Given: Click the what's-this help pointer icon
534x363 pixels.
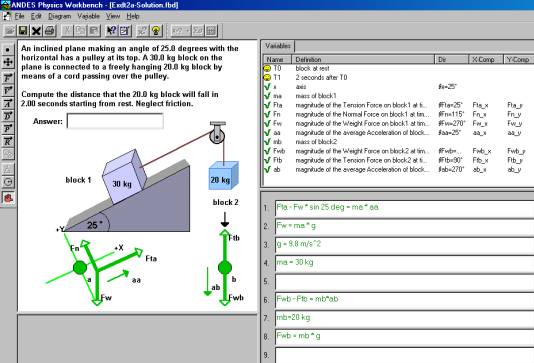Looking at the screenshot, I should coord(111,31).
